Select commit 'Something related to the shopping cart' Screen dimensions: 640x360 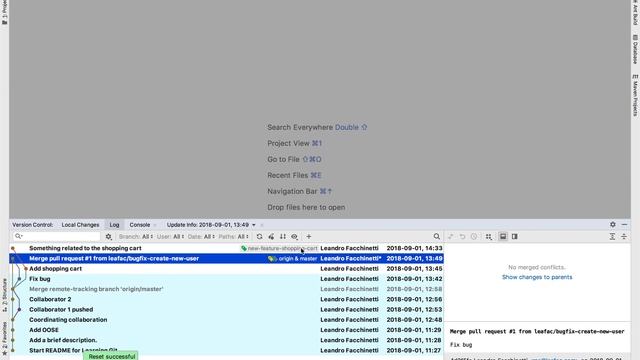[227, 248]
